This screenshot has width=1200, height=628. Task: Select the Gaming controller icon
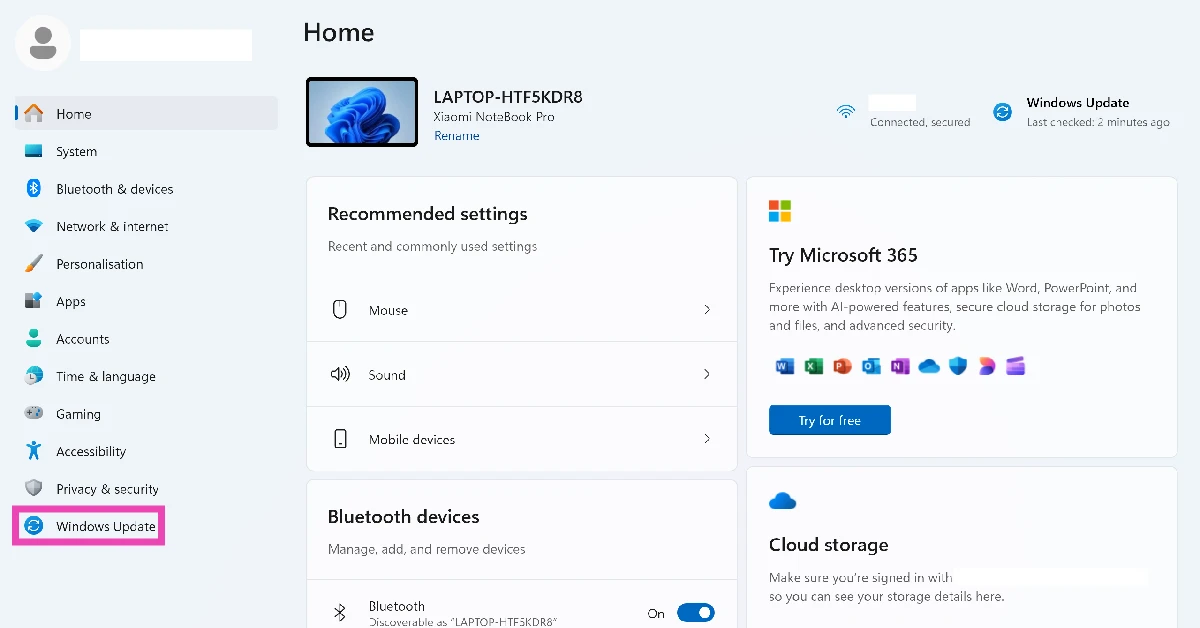click(34, 414)
